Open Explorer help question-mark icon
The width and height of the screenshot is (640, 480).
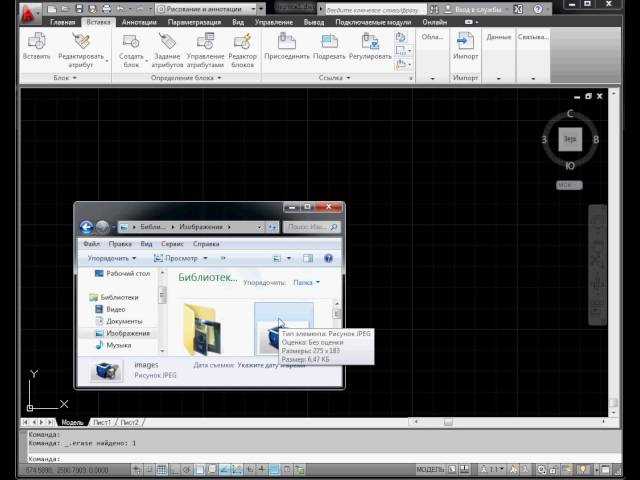pos(327,258)
